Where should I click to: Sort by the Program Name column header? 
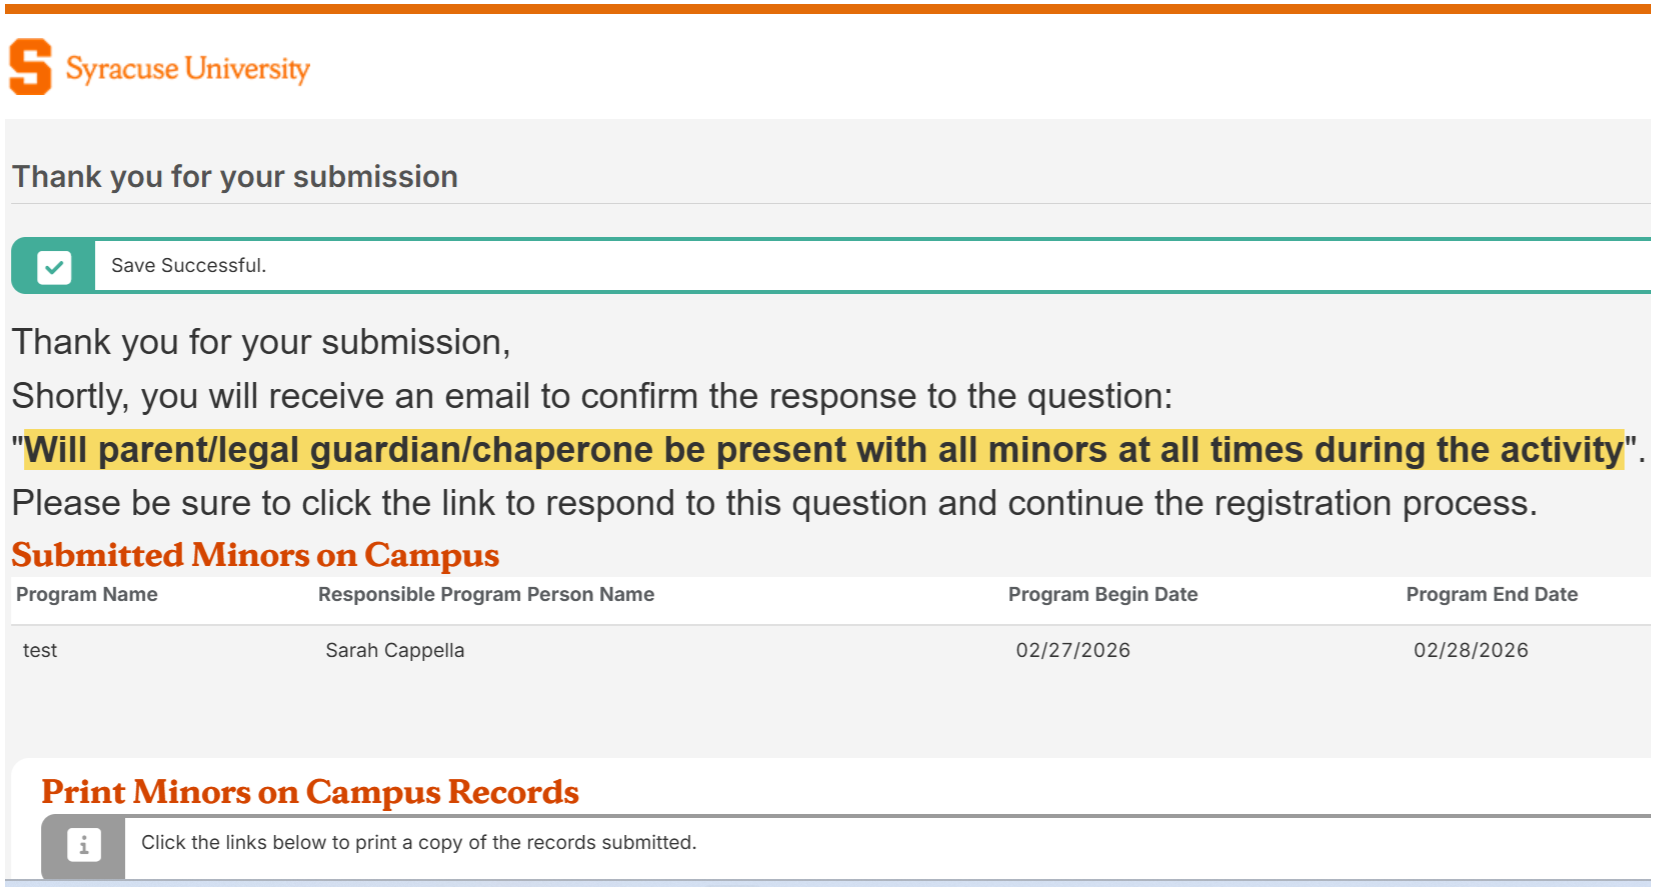87,594
